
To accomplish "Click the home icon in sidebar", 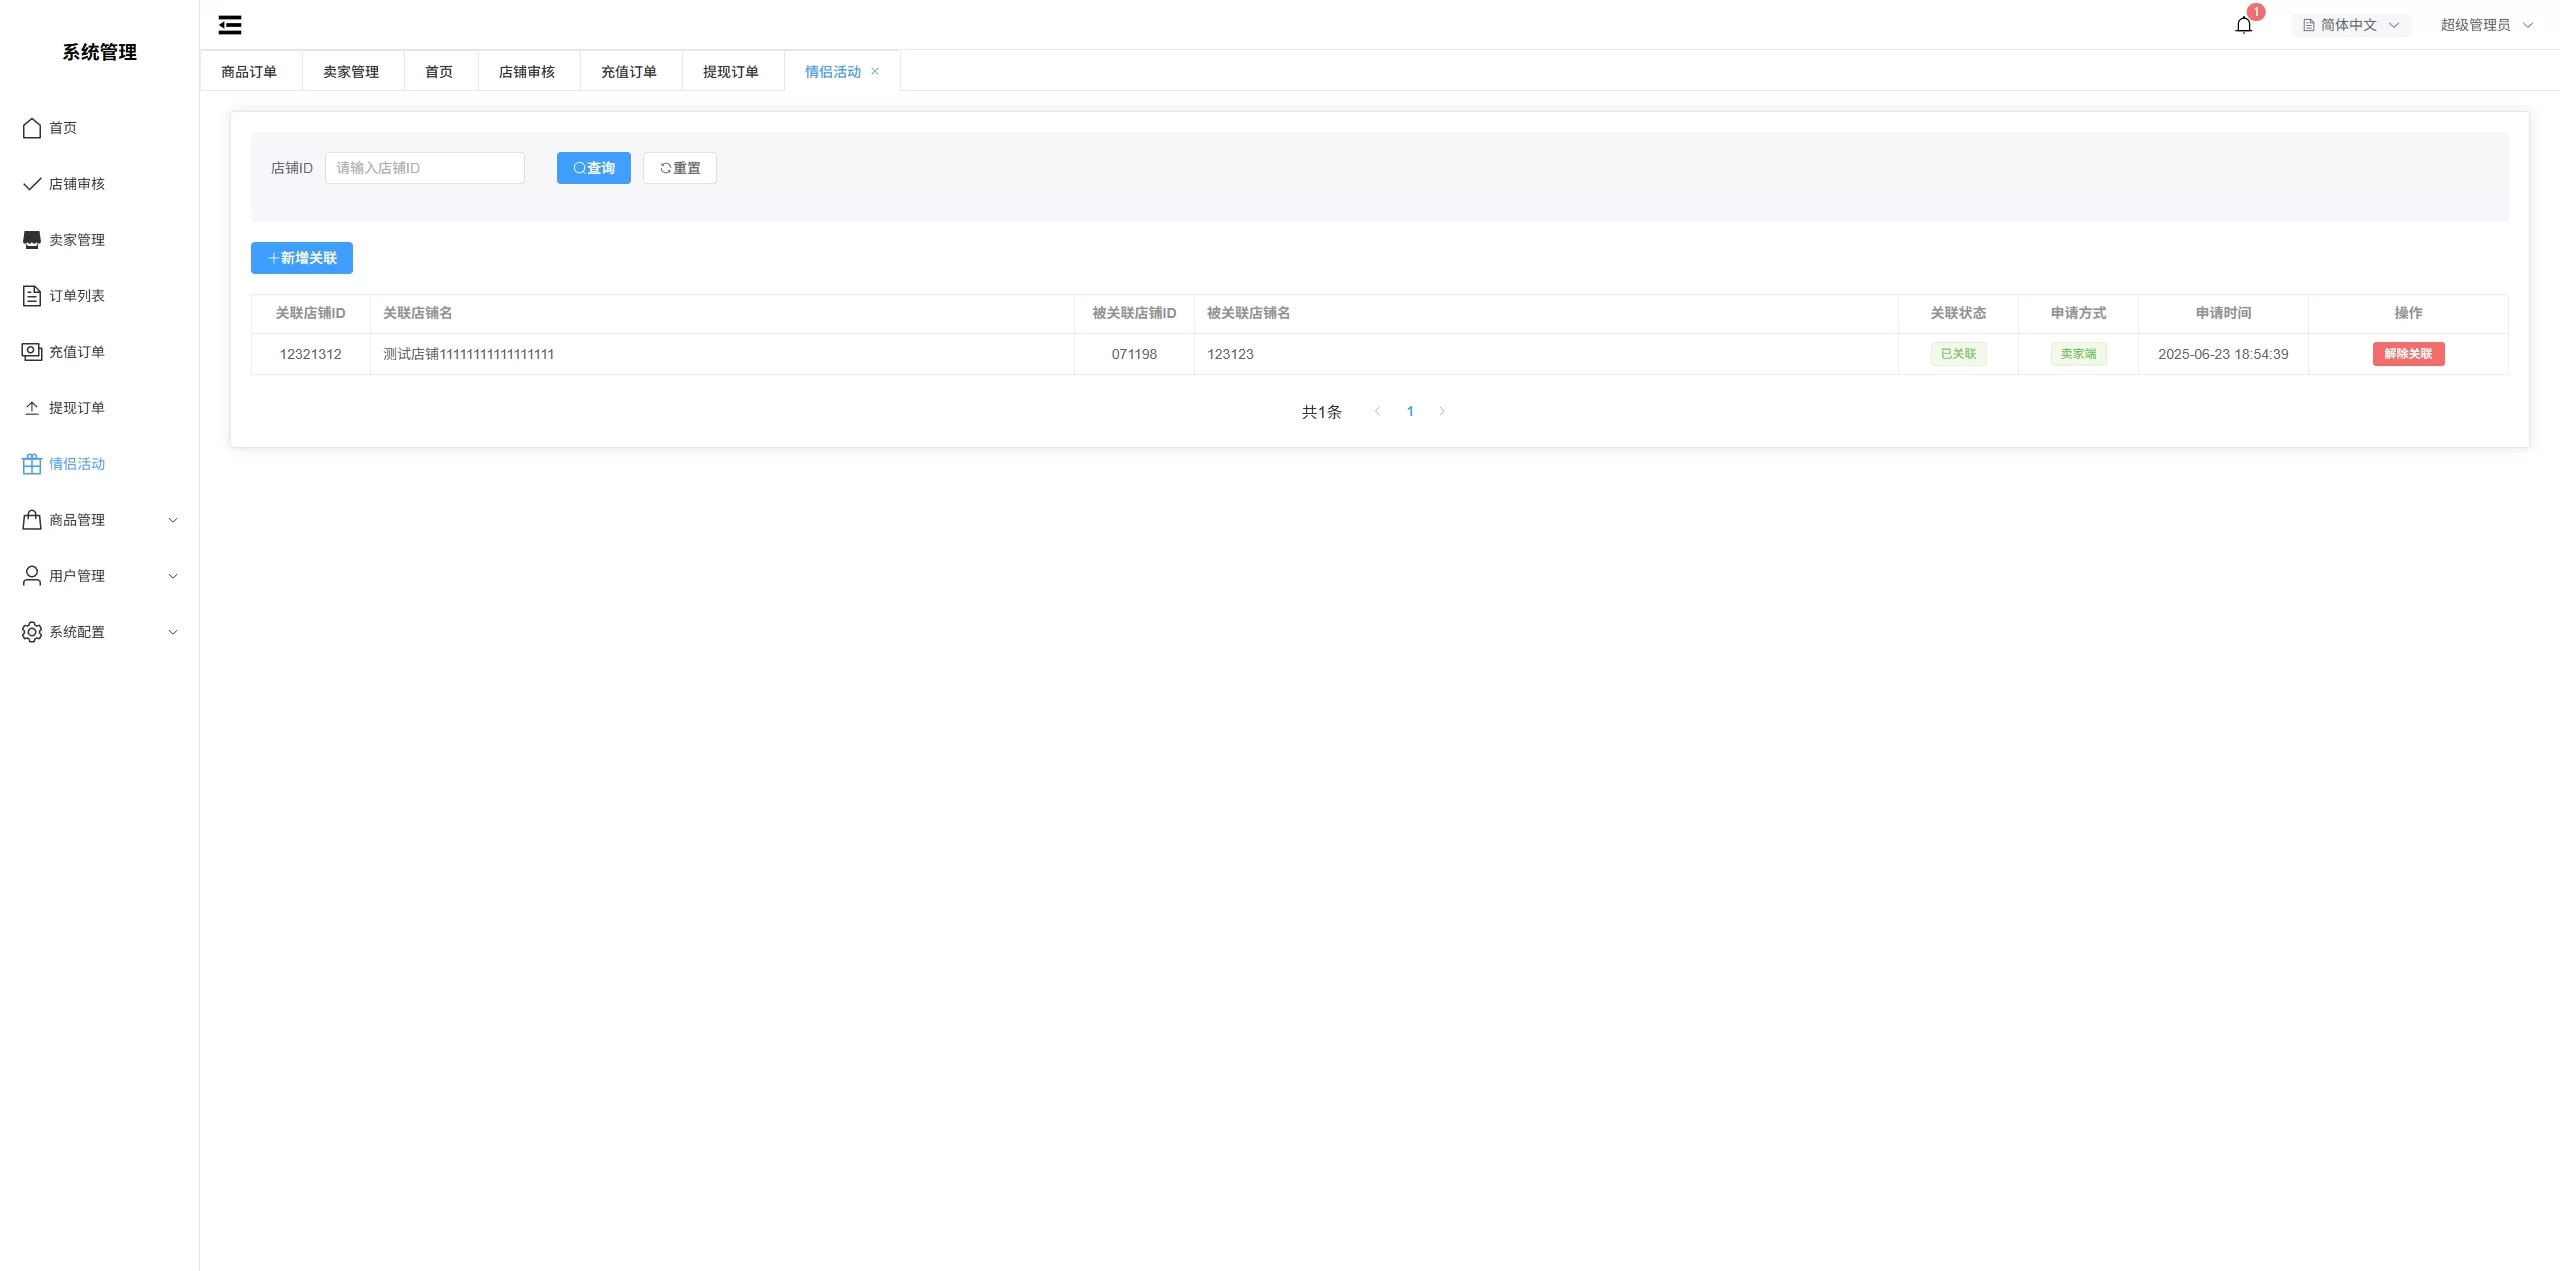I will pyautogui.click(x=32, y=128).
